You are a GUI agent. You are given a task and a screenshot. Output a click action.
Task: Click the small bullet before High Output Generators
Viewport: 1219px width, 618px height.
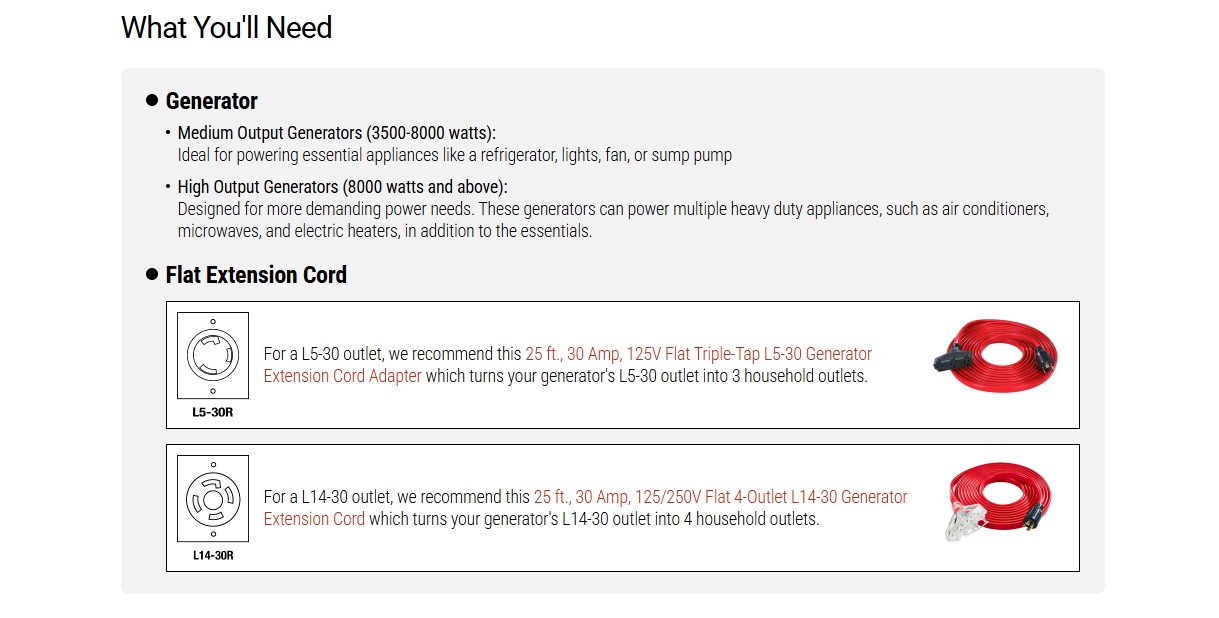[x=168, y=187]
